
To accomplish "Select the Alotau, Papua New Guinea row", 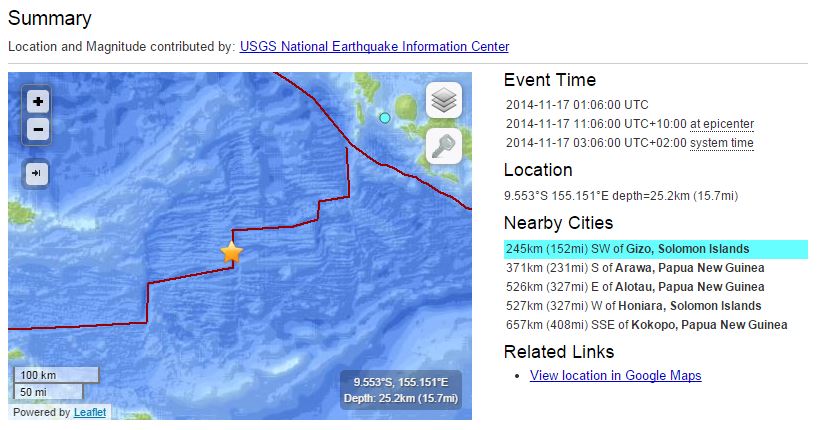I will click(635, 287).
